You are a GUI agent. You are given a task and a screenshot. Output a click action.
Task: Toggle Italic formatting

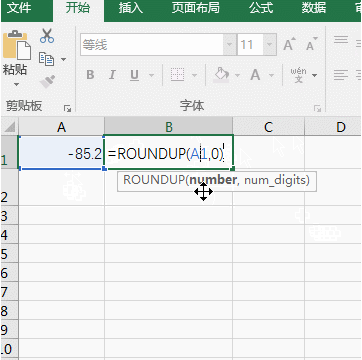coord(112,75)
